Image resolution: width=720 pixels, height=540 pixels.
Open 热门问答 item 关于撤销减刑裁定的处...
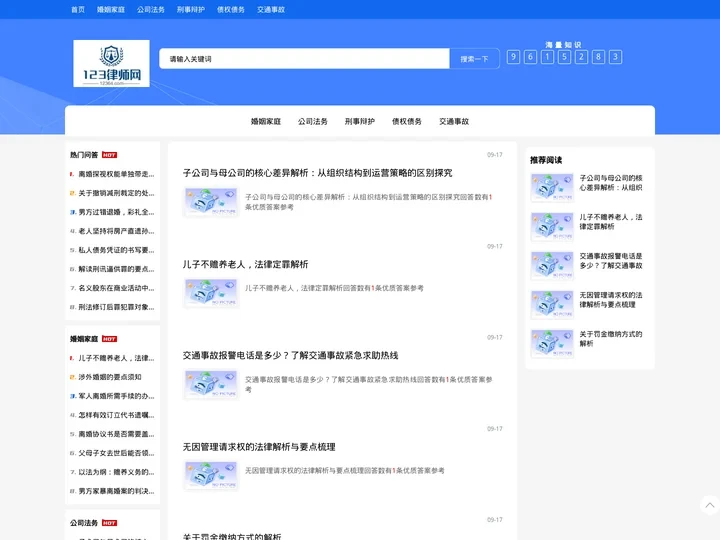click(116, 193)
